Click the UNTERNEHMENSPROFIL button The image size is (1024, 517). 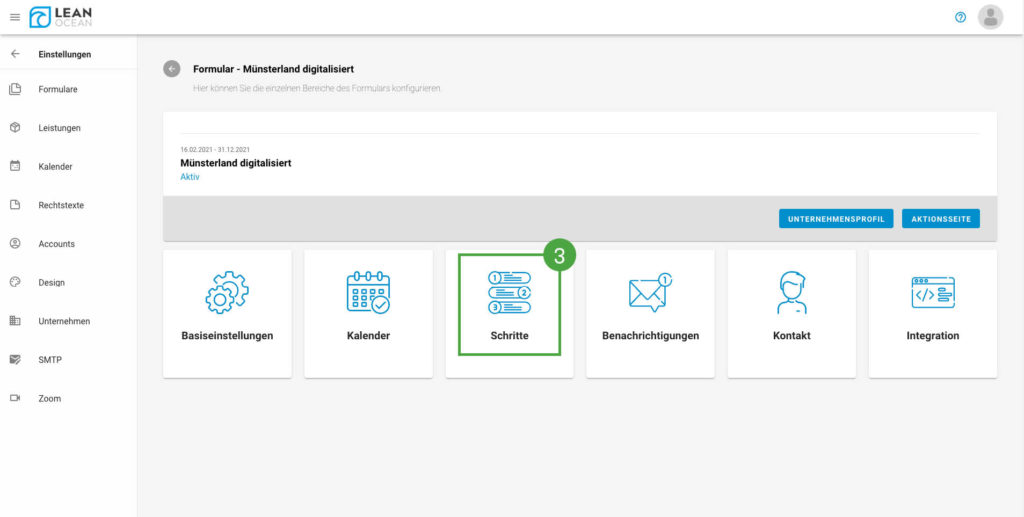(x=836, y=218)
